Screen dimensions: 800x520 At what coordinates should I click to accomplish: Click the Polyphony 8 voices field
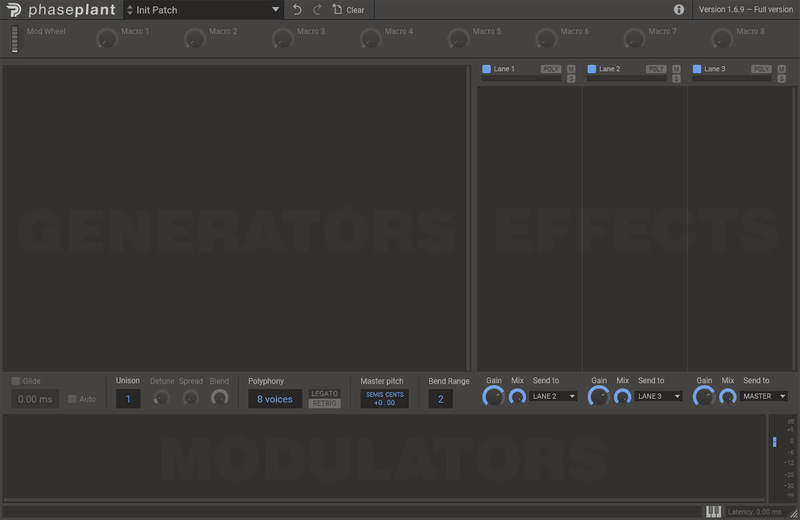(x=274, y=399)
